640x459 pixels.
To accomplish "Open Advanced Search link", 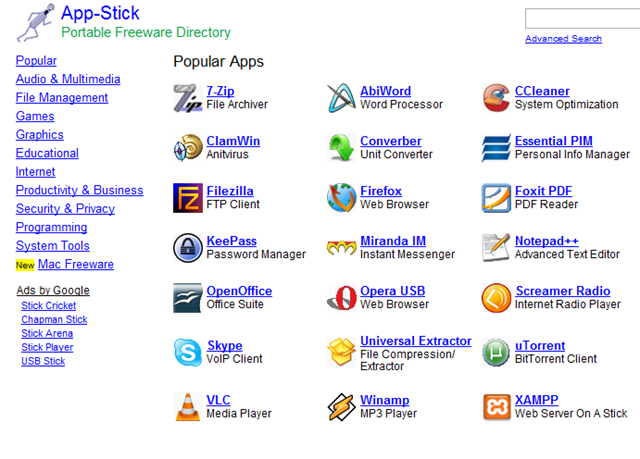I will [x=563, y=39].
